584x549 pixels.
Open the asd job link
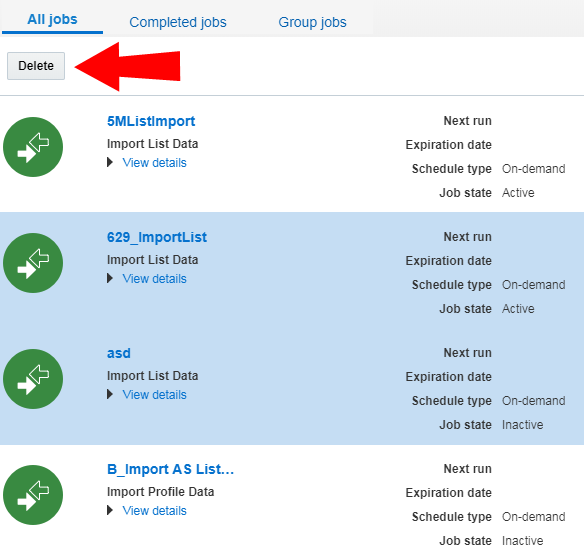(x=119, y=353)
